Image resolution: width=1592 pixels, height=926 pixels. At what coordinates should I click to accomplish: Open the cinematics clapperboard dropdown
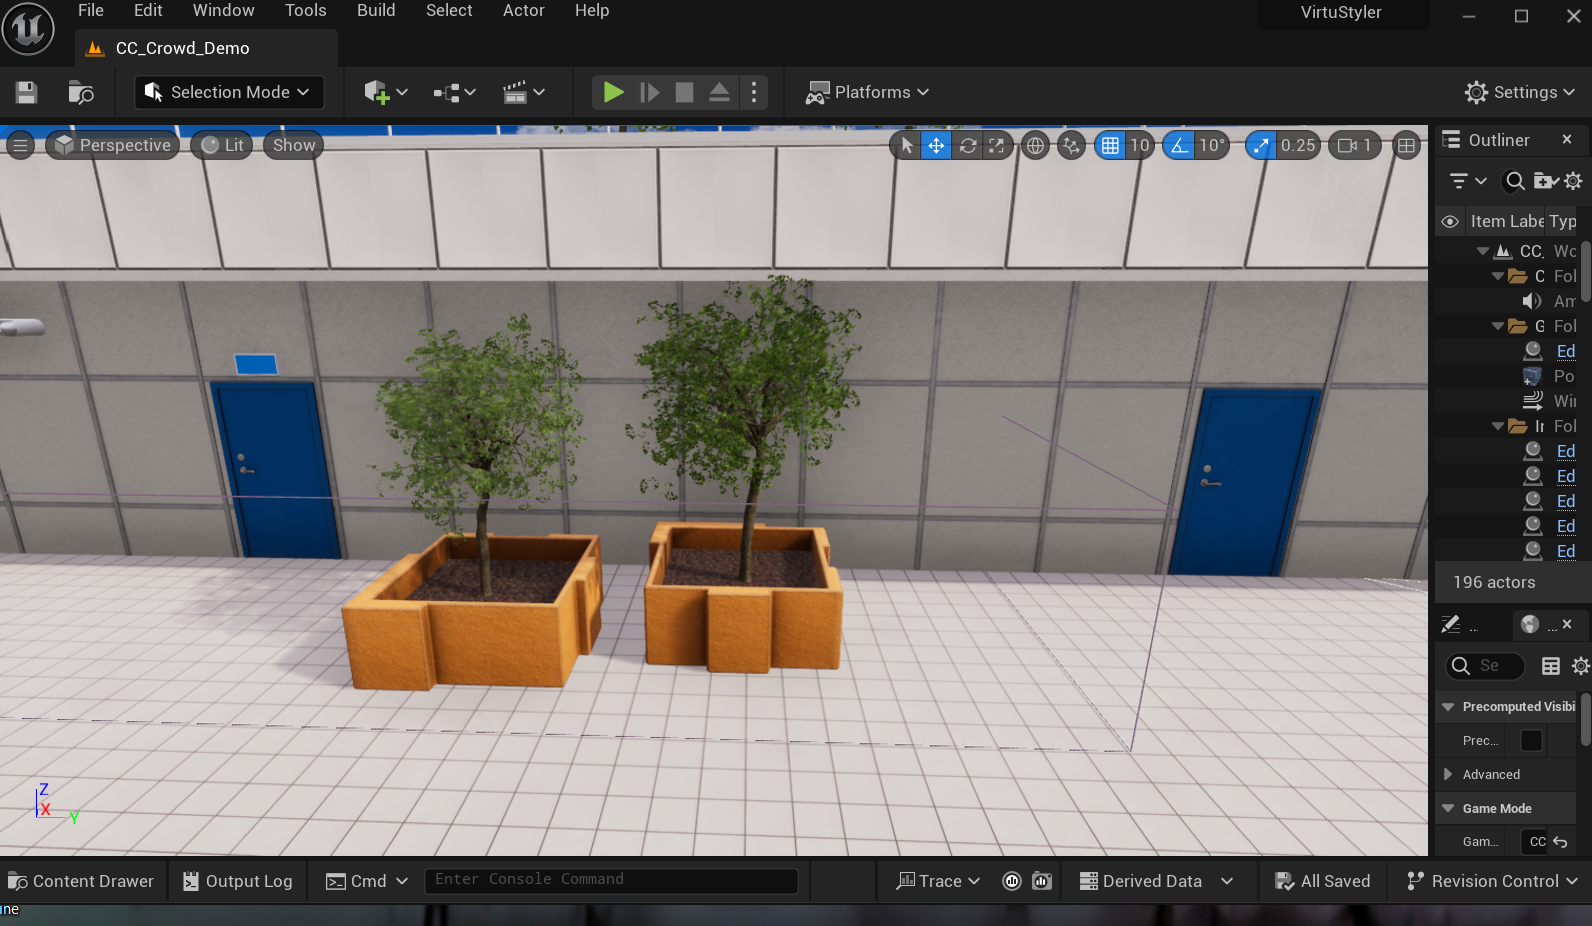tap(523, 92)
